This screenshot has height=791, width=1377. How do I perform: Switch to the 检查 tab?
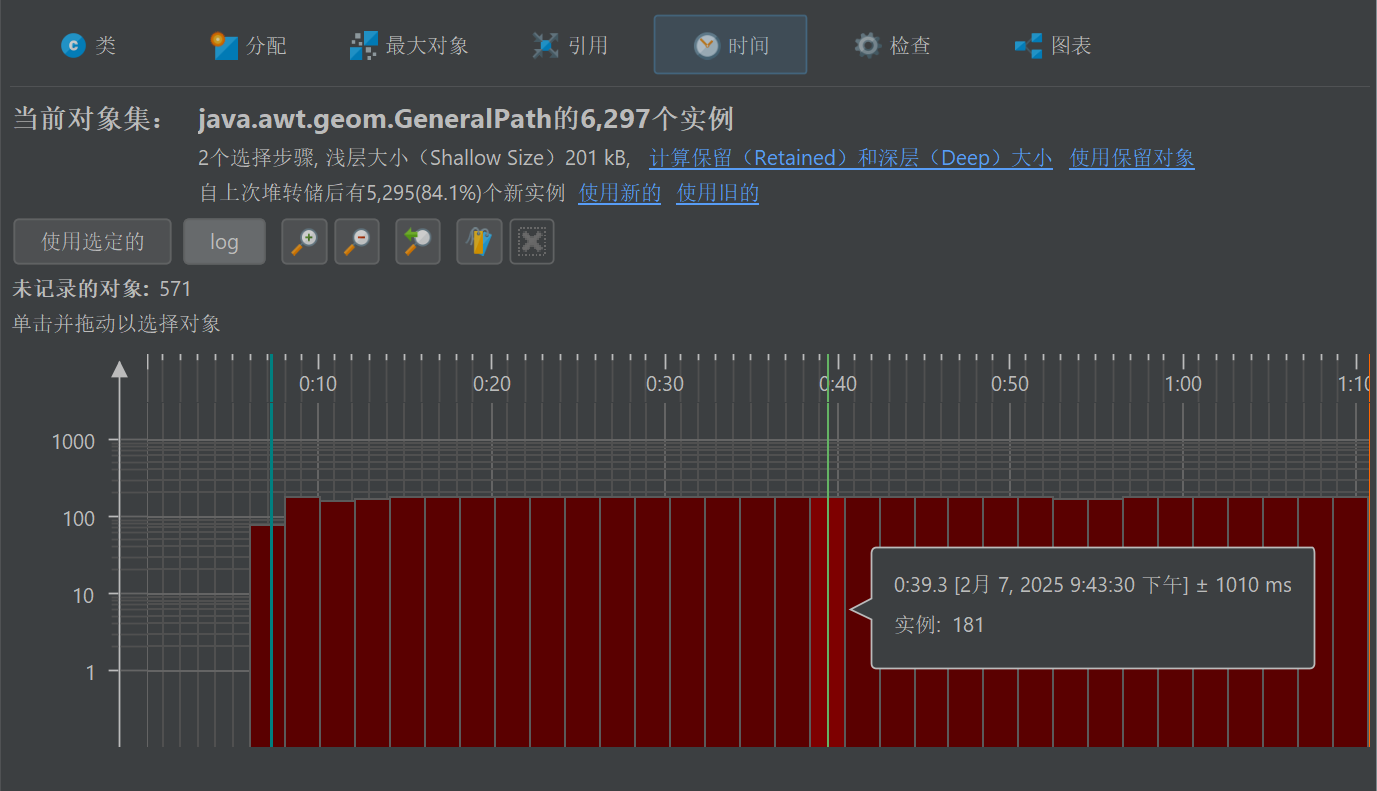click(892, 45)
